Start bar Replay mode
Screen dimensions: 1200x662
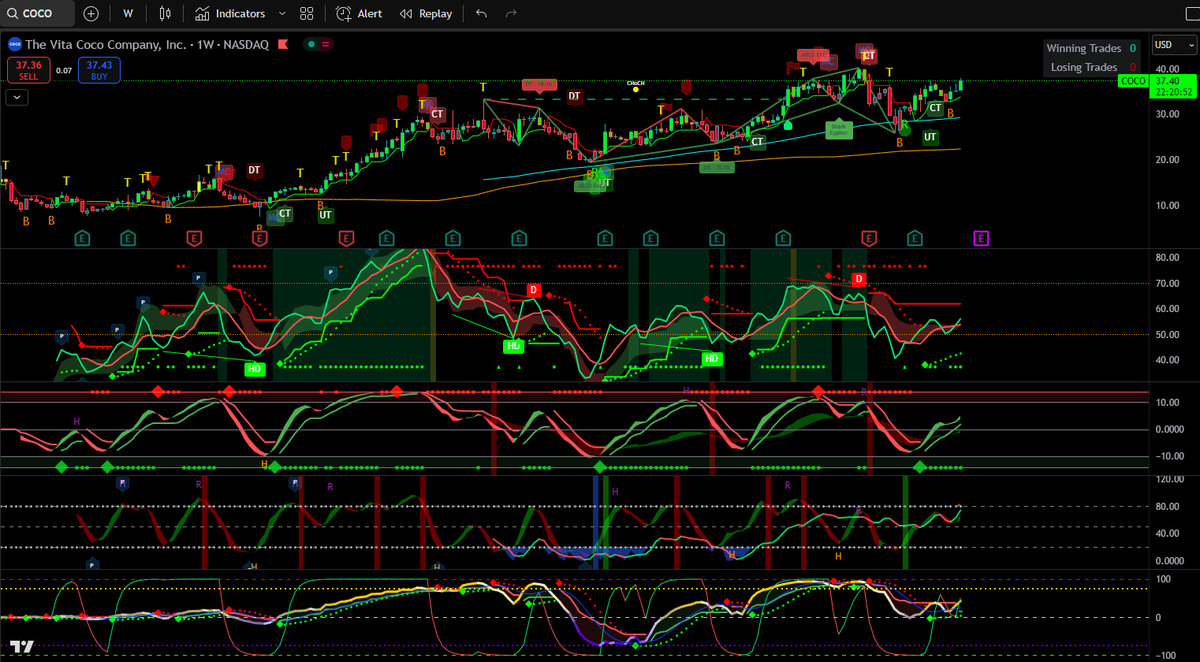click(x=425, y=14)
